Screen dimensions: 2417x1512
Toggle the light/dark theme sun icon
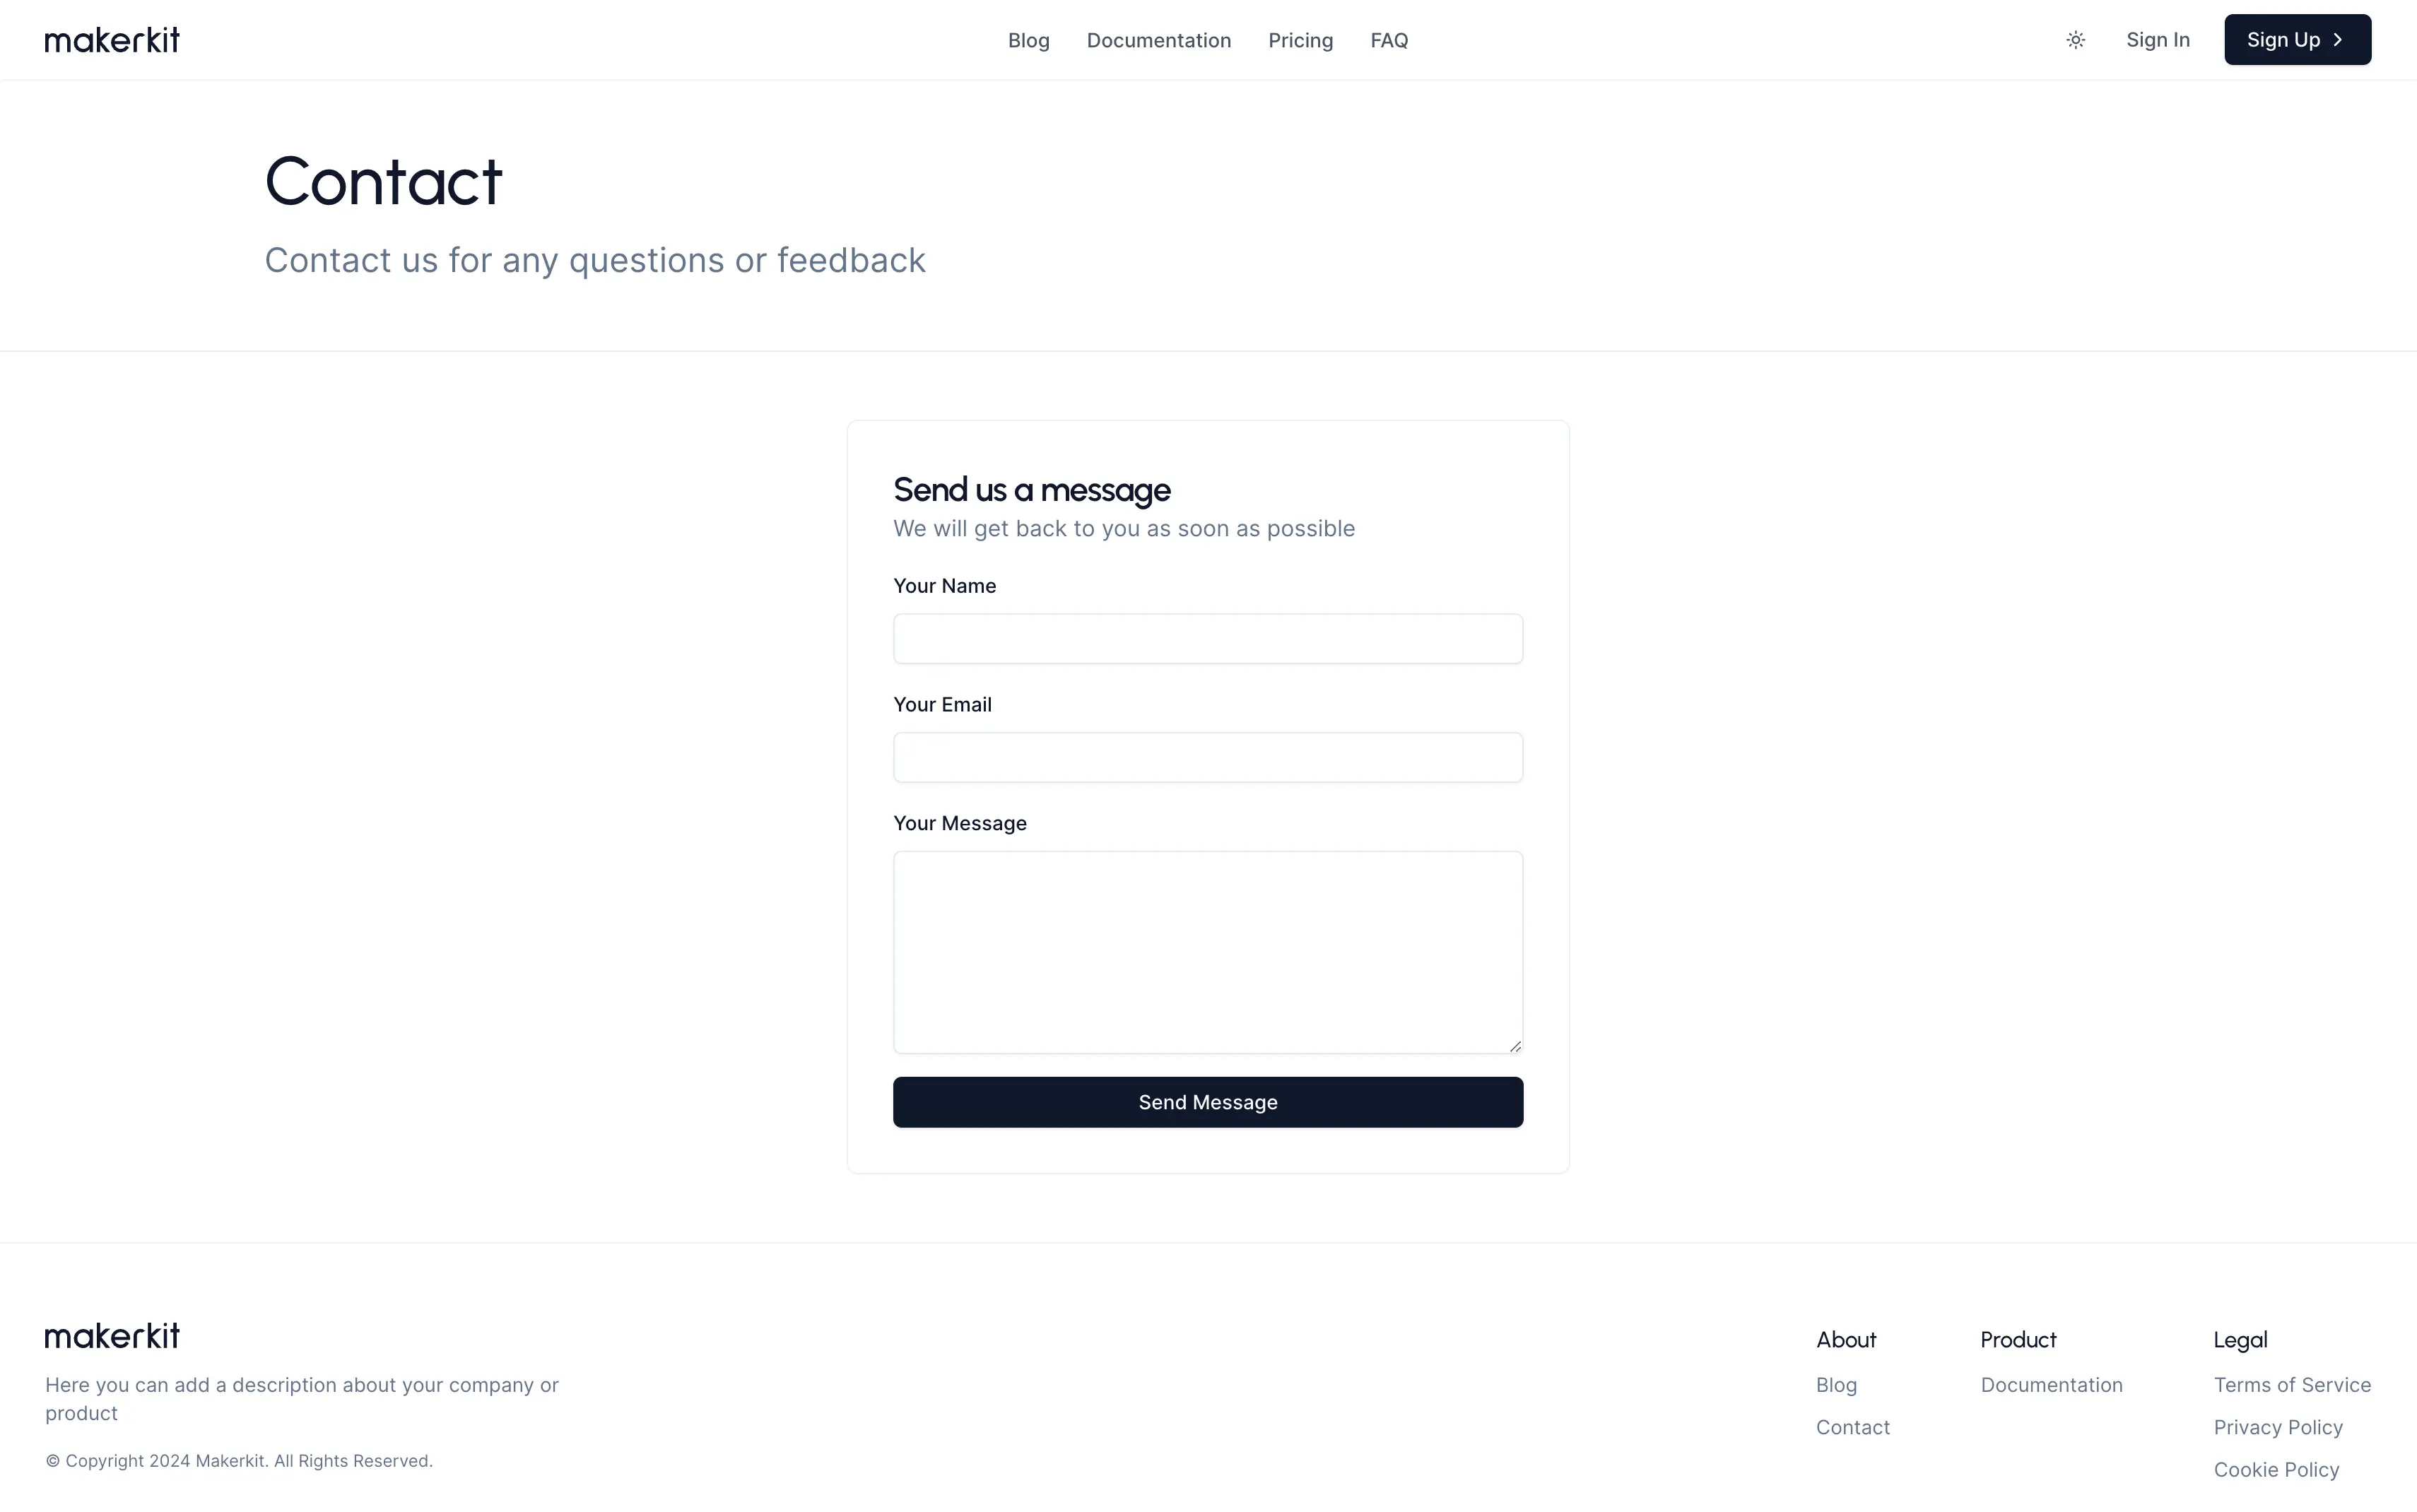point(2075,40)
